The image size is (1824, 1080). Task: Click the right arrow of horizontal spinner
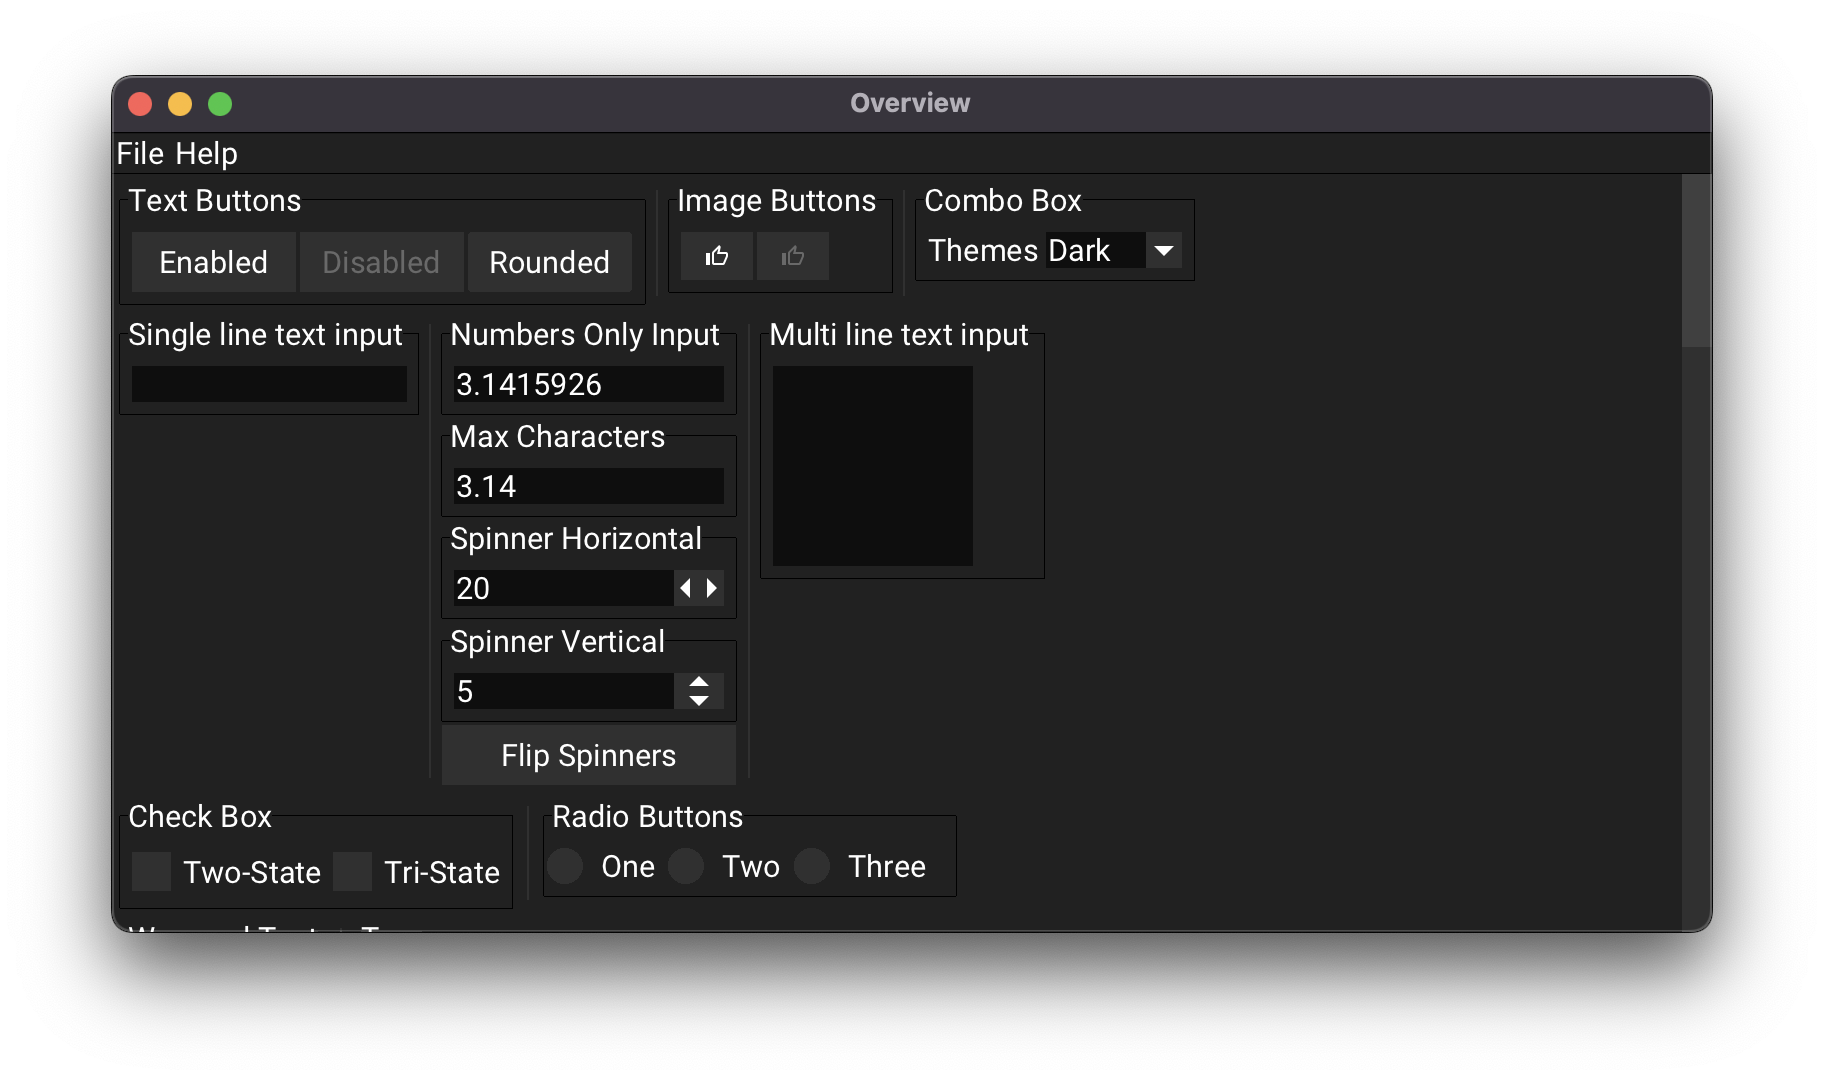click(711, 588)
